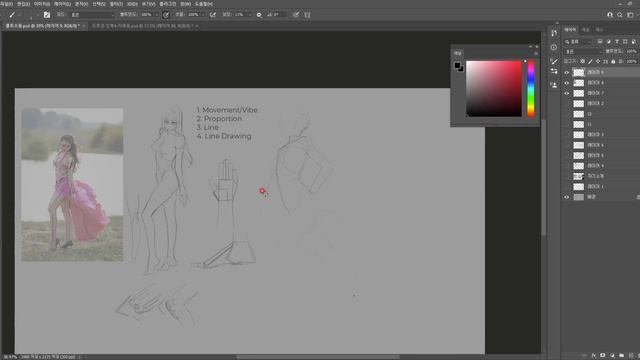Viewport: 640px width, 360px height.
Task: Lock layer position icon
Action: (598, 61)
